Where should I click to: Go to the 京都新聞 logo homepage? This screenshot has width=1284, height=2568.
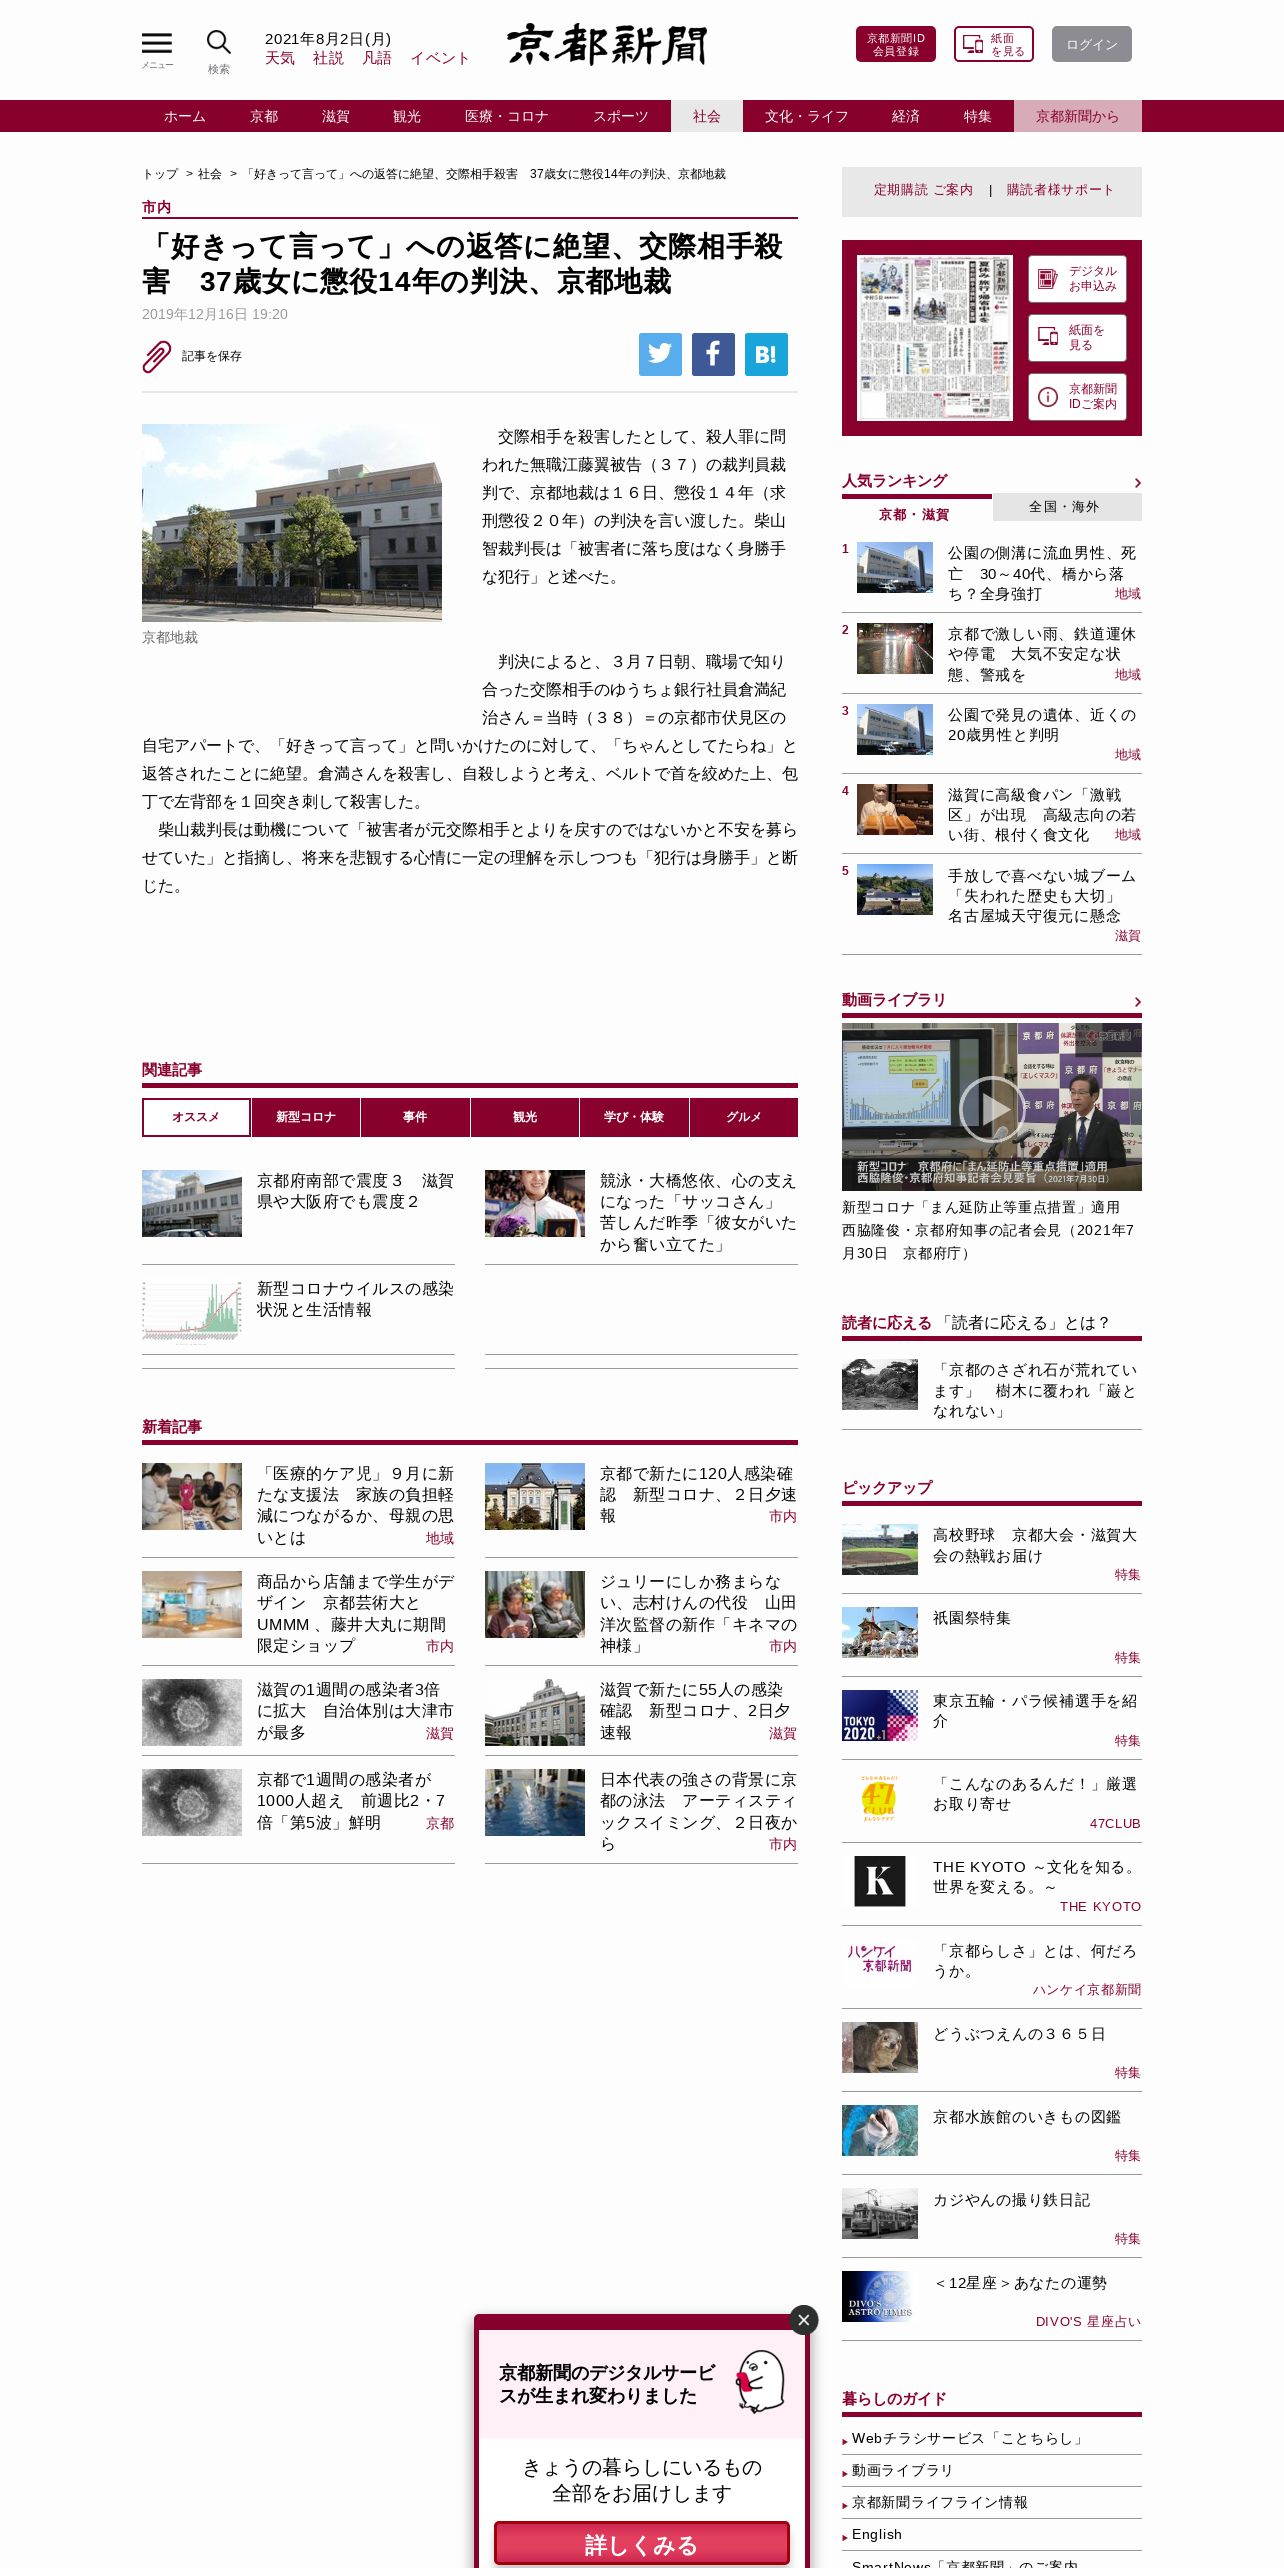click(x=607, y=44)
